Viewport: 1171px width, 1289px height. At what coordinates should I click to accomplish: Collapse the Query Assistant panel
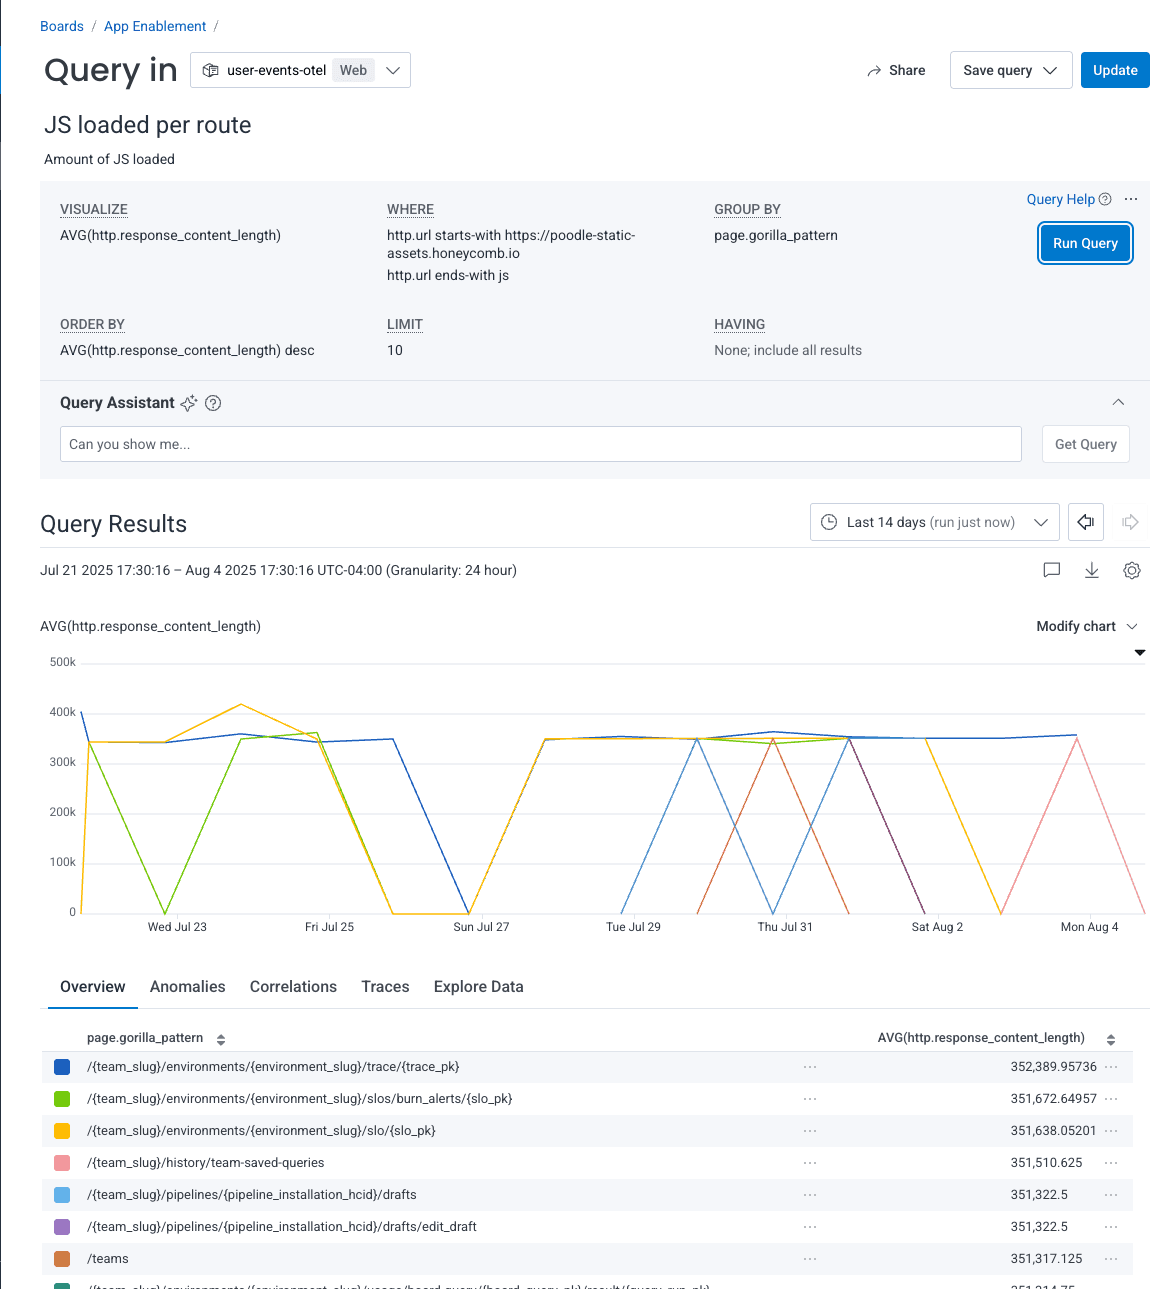(1118, 402)
